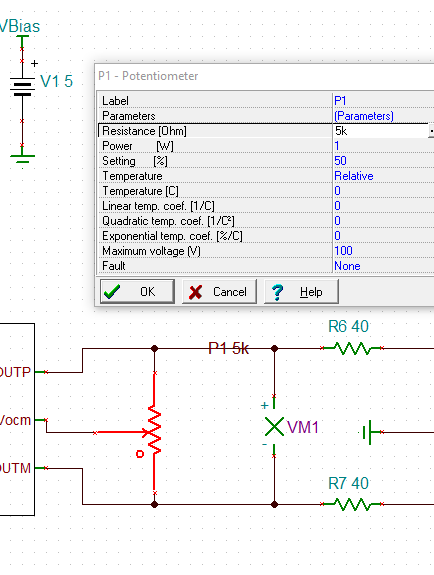
Task: Select the V1 battery symbol
Action: tap(23, 87)
